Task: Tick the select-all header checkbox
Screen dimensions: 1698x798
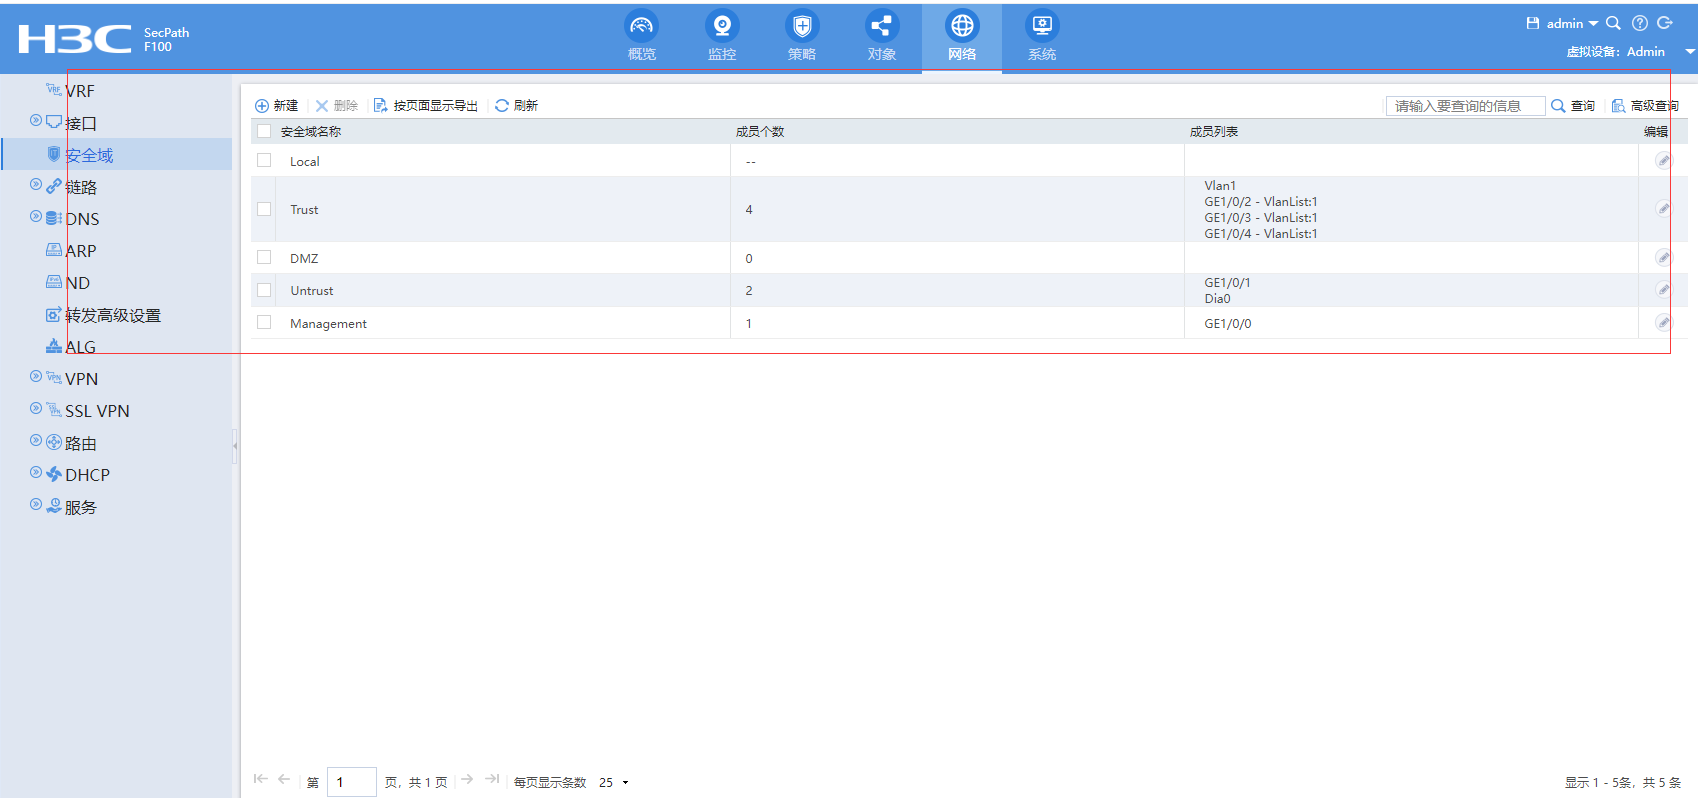Action: 264,131
